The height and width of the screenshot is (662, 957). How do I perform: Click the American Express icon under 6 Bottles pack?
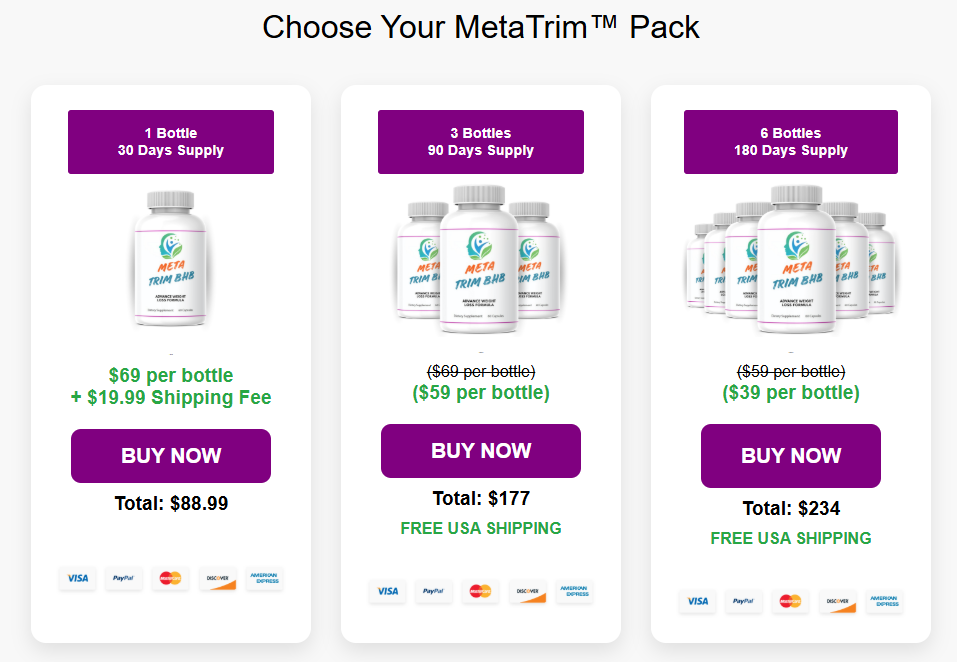pos(885,602)
